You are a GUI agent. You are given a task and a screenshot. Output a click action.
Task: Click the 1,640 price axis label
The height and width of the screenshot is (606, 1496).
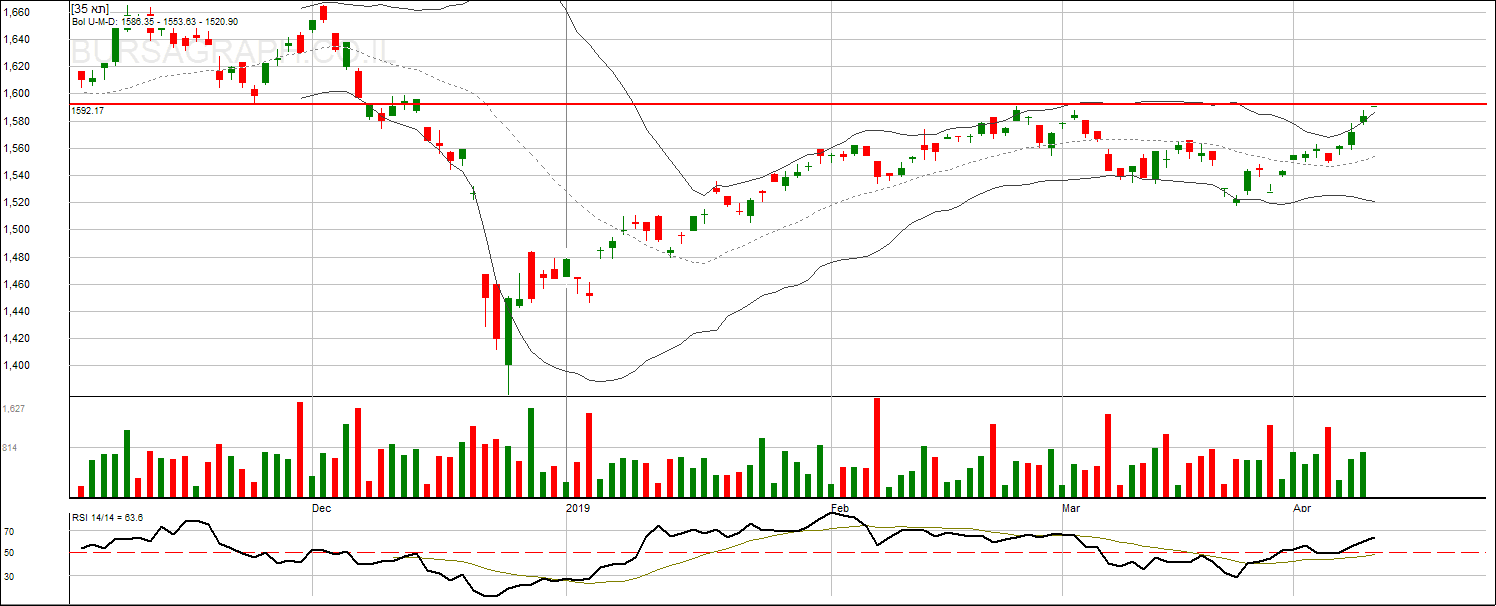(16, 39)
